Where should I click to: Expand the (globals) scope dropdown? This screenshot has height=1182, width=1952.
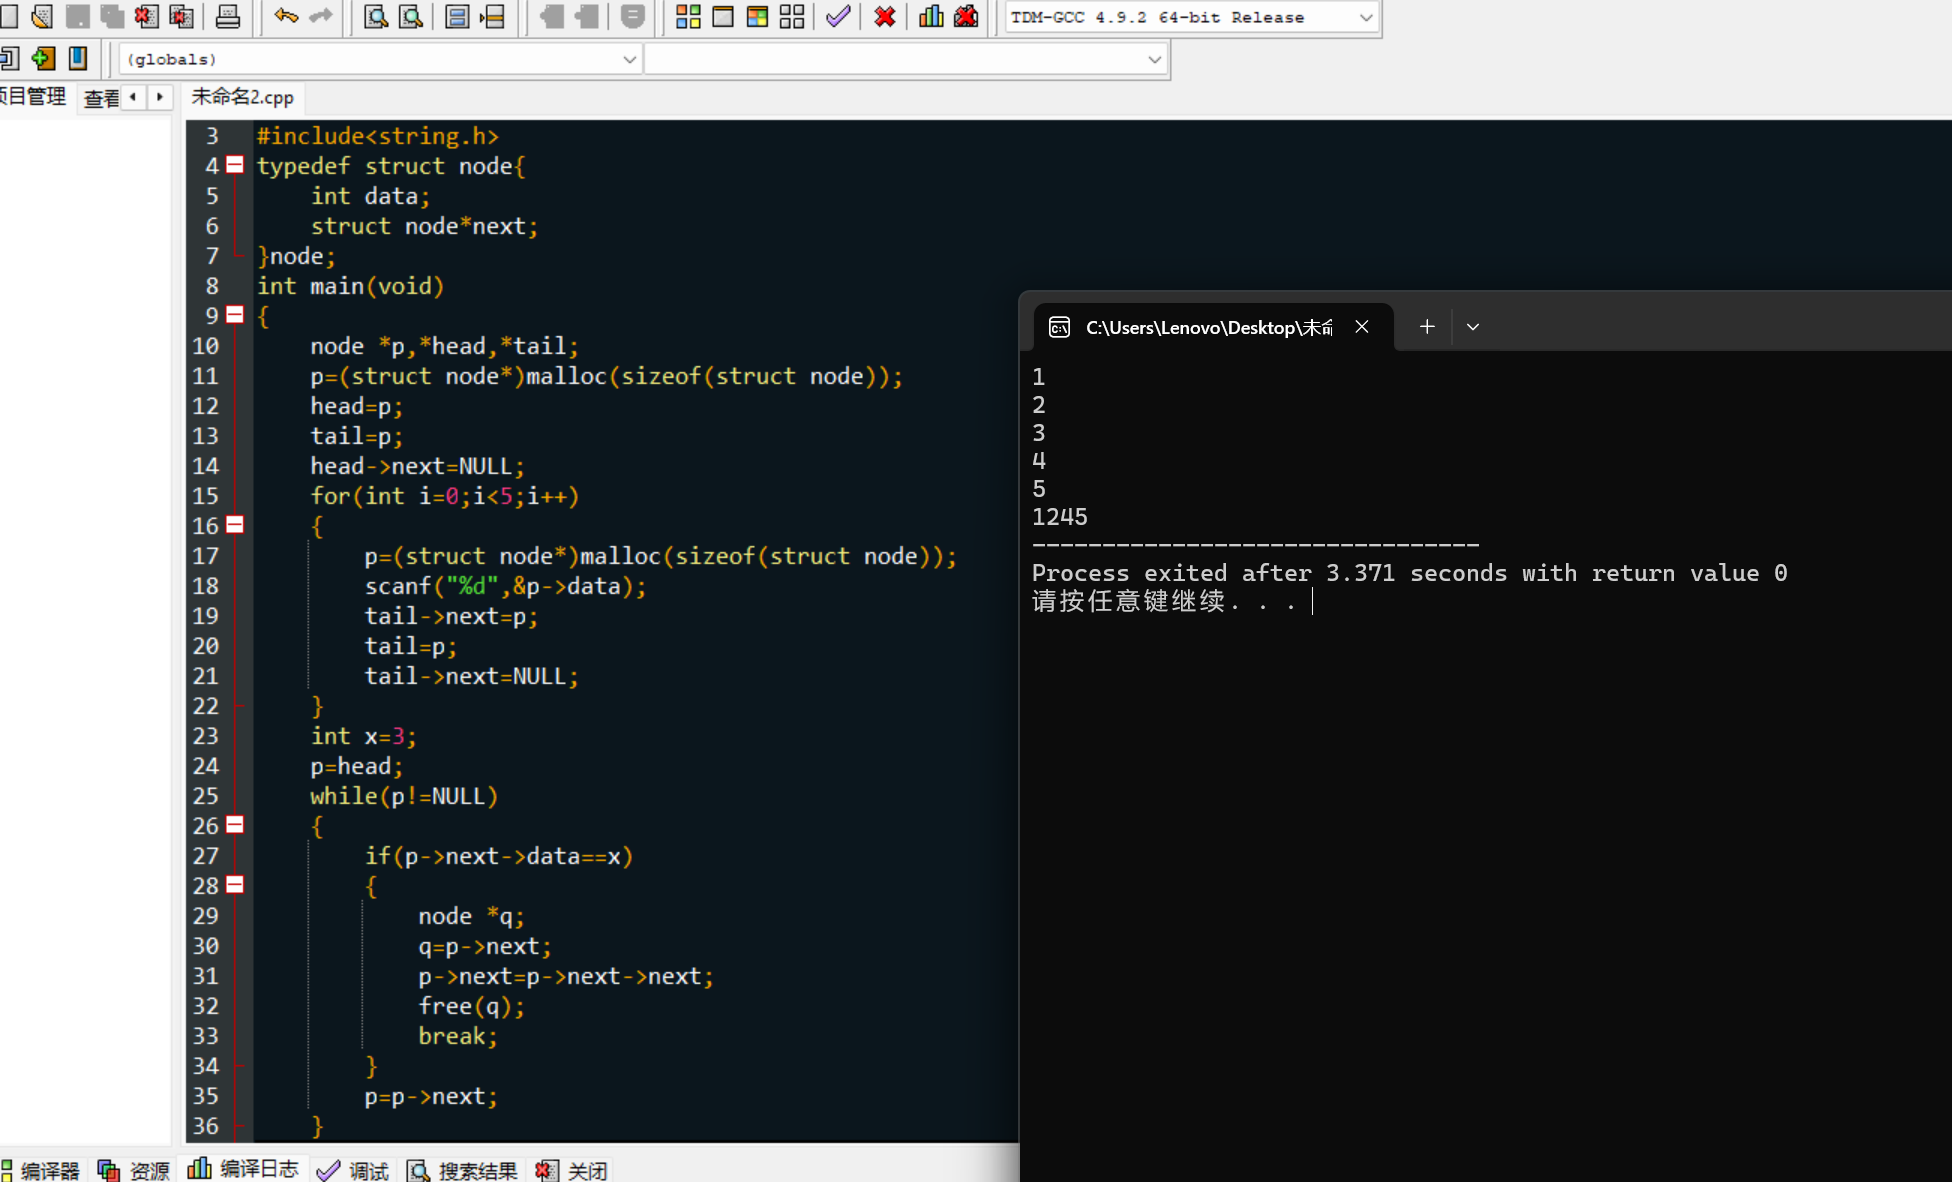coord(629,59)
